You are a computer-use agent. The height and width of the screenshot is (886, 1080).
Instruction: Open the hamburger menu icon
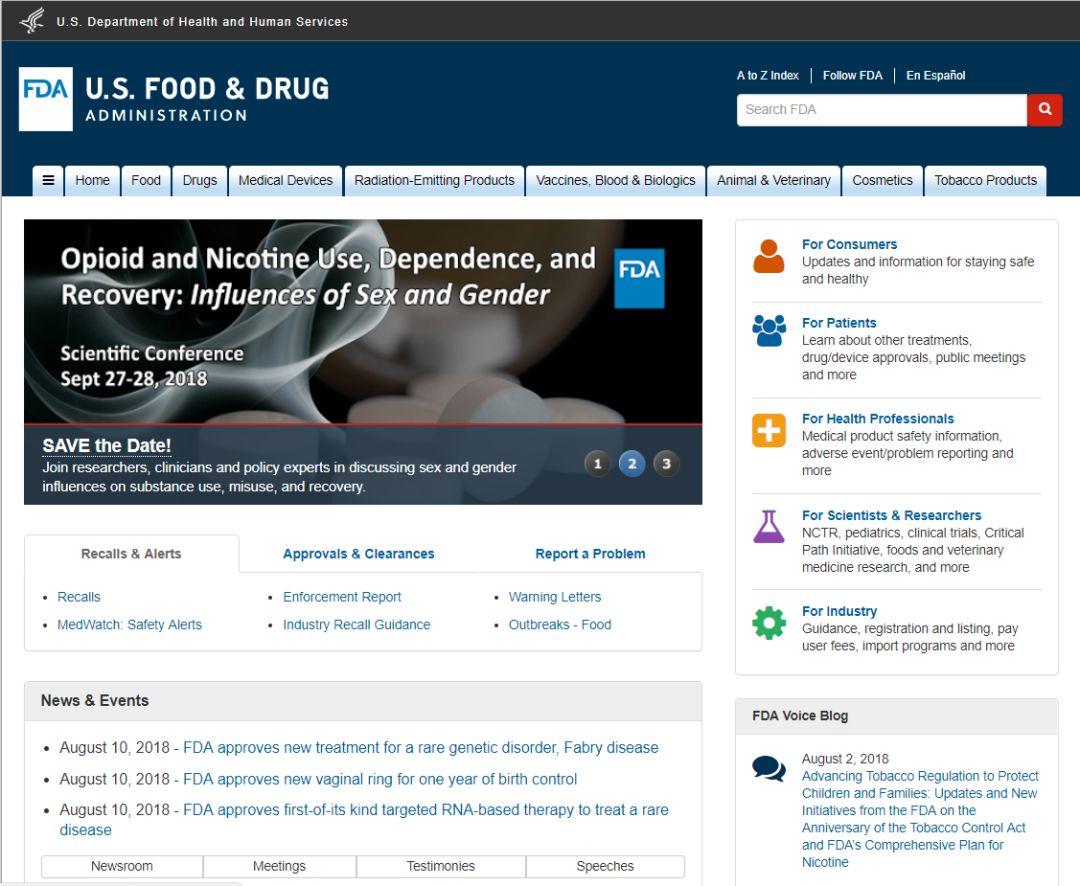48,181
